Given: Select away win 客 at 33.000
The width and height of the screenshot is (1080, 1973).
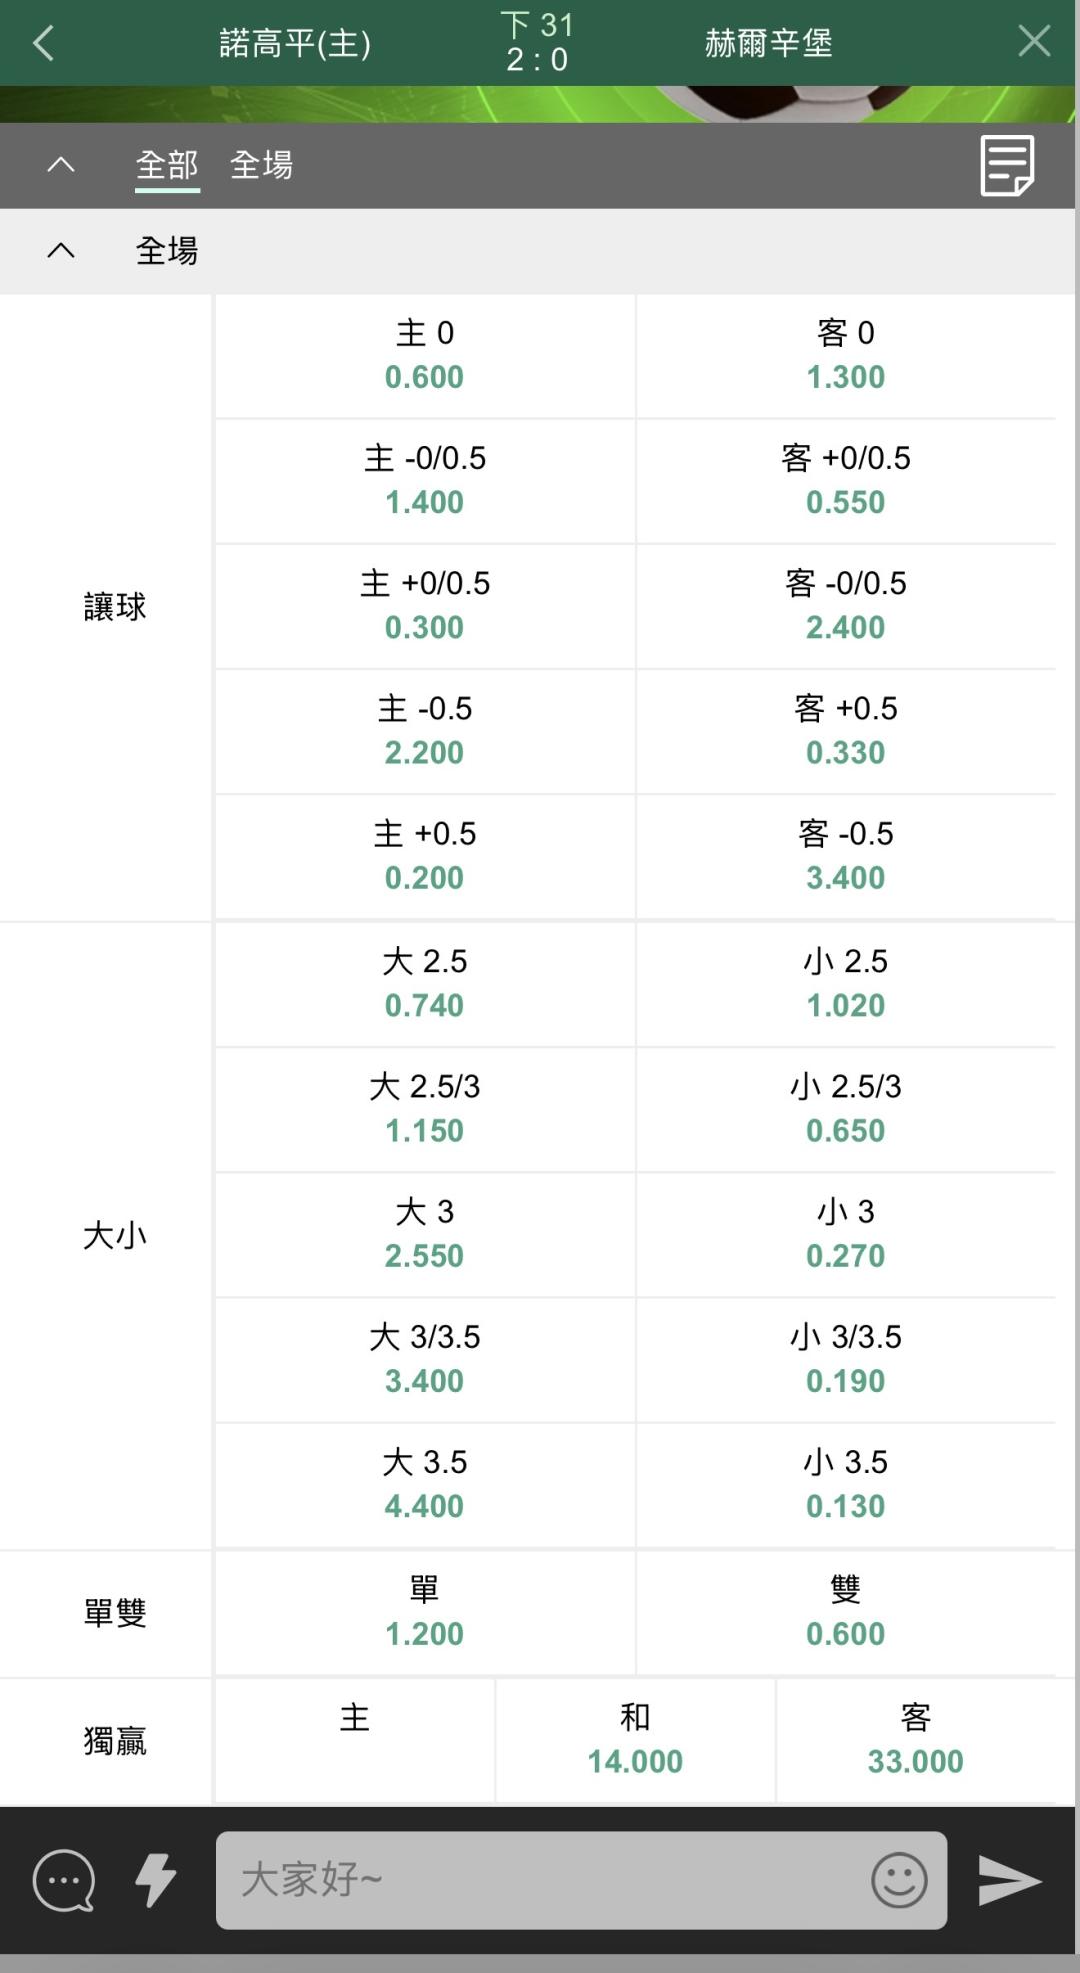Looking at the screenshot, I should point(916,1740).
